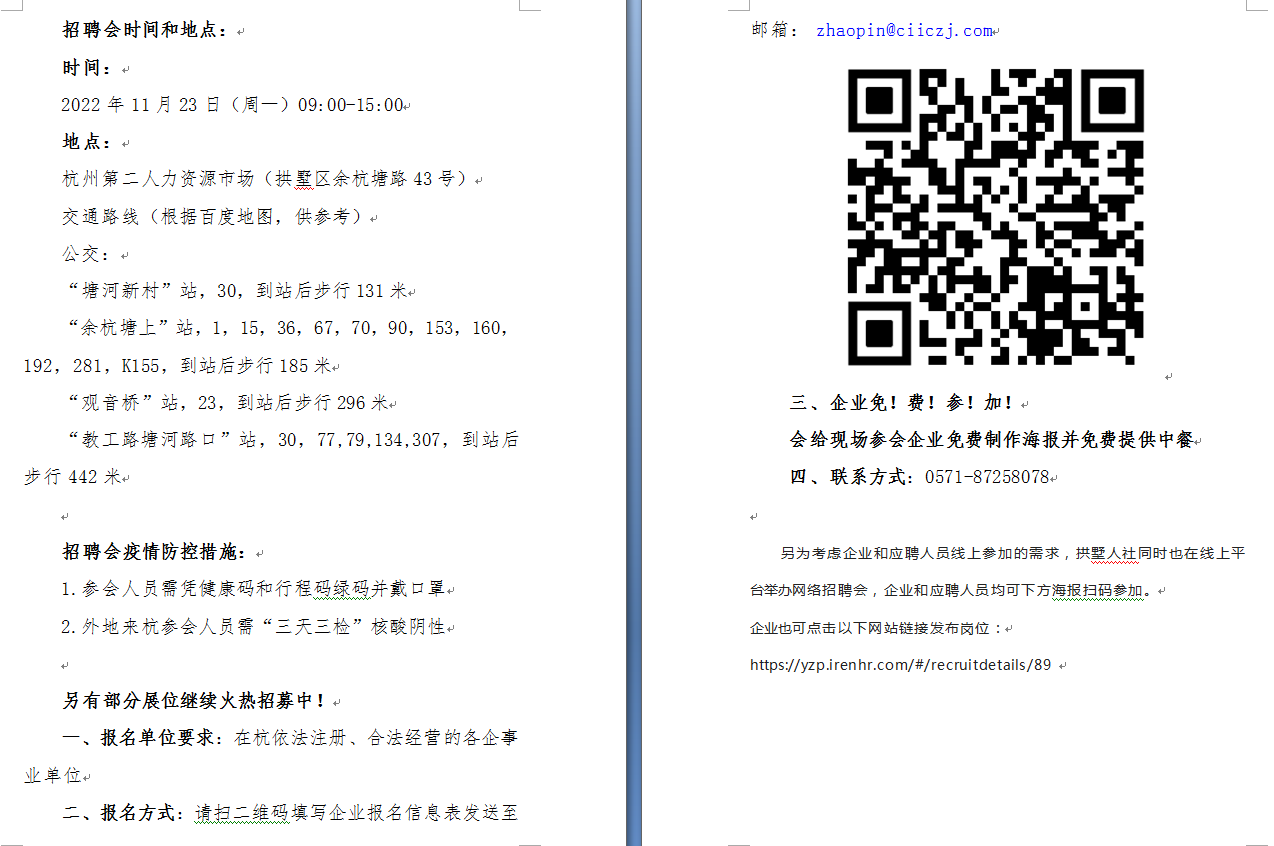The width and height of the screenshot is (1274, 846).
Task: Click the zhaopin@ciiczj.com email link
Action: (x=904, y=30)
